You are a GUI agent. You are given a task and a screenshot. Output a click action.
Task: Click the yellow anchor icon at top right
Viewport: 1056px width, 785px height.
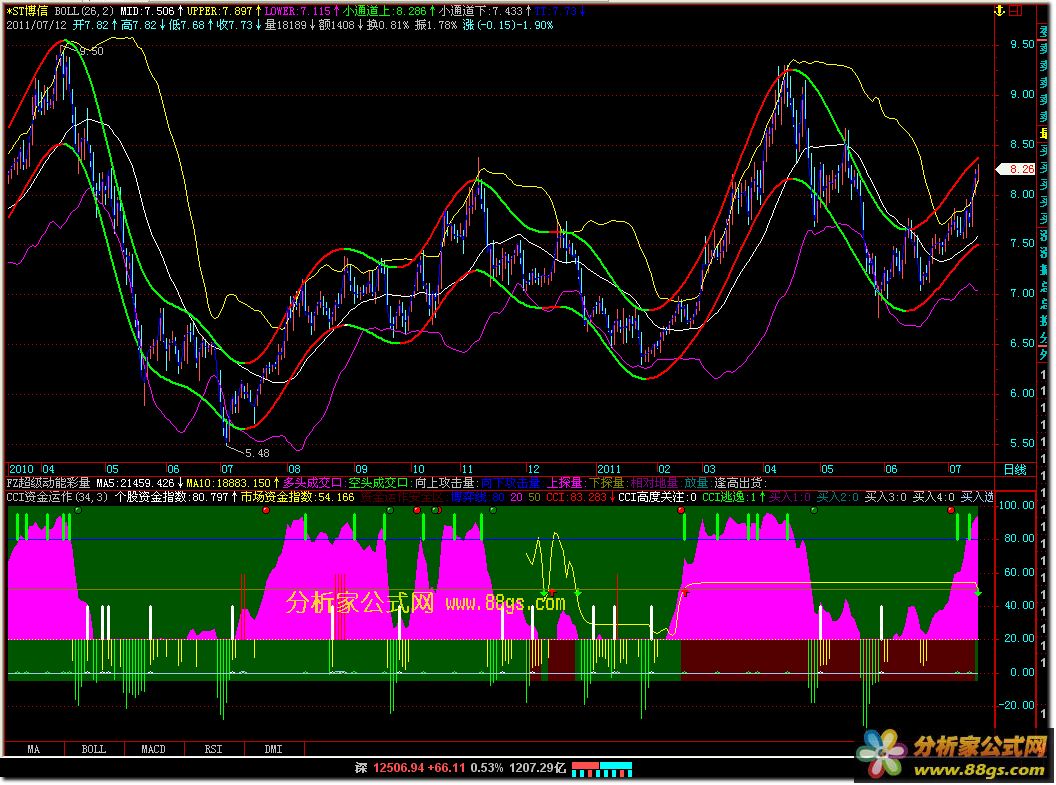pos(1000,11)
